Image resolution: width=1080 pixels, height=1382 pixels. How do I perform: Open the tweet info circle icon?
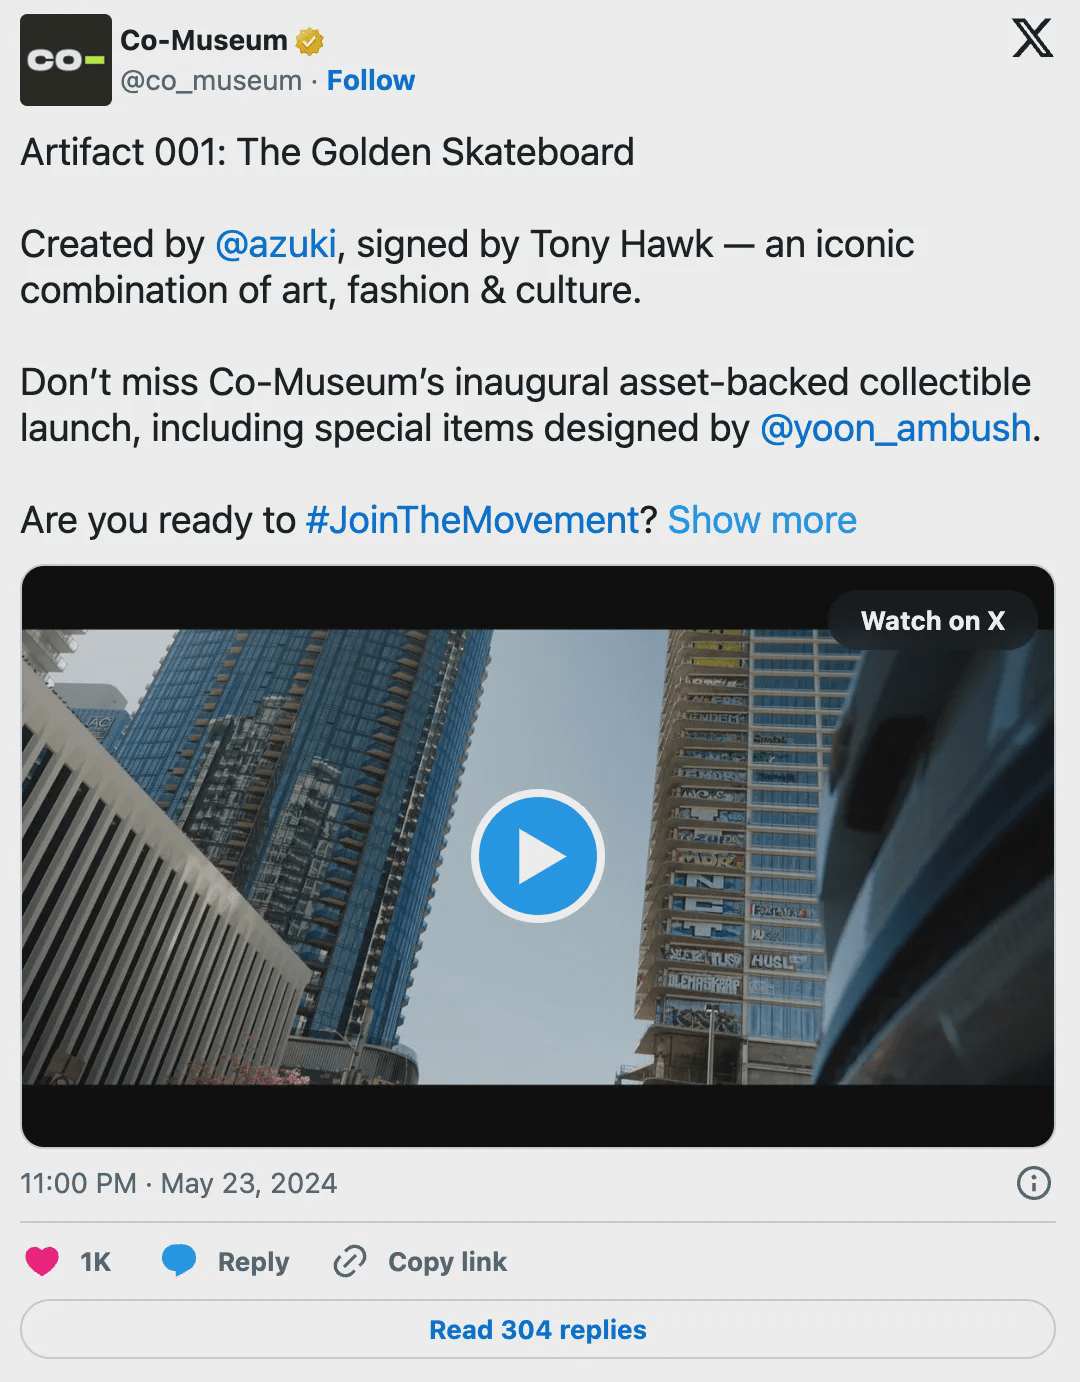coord(1033,1184)
